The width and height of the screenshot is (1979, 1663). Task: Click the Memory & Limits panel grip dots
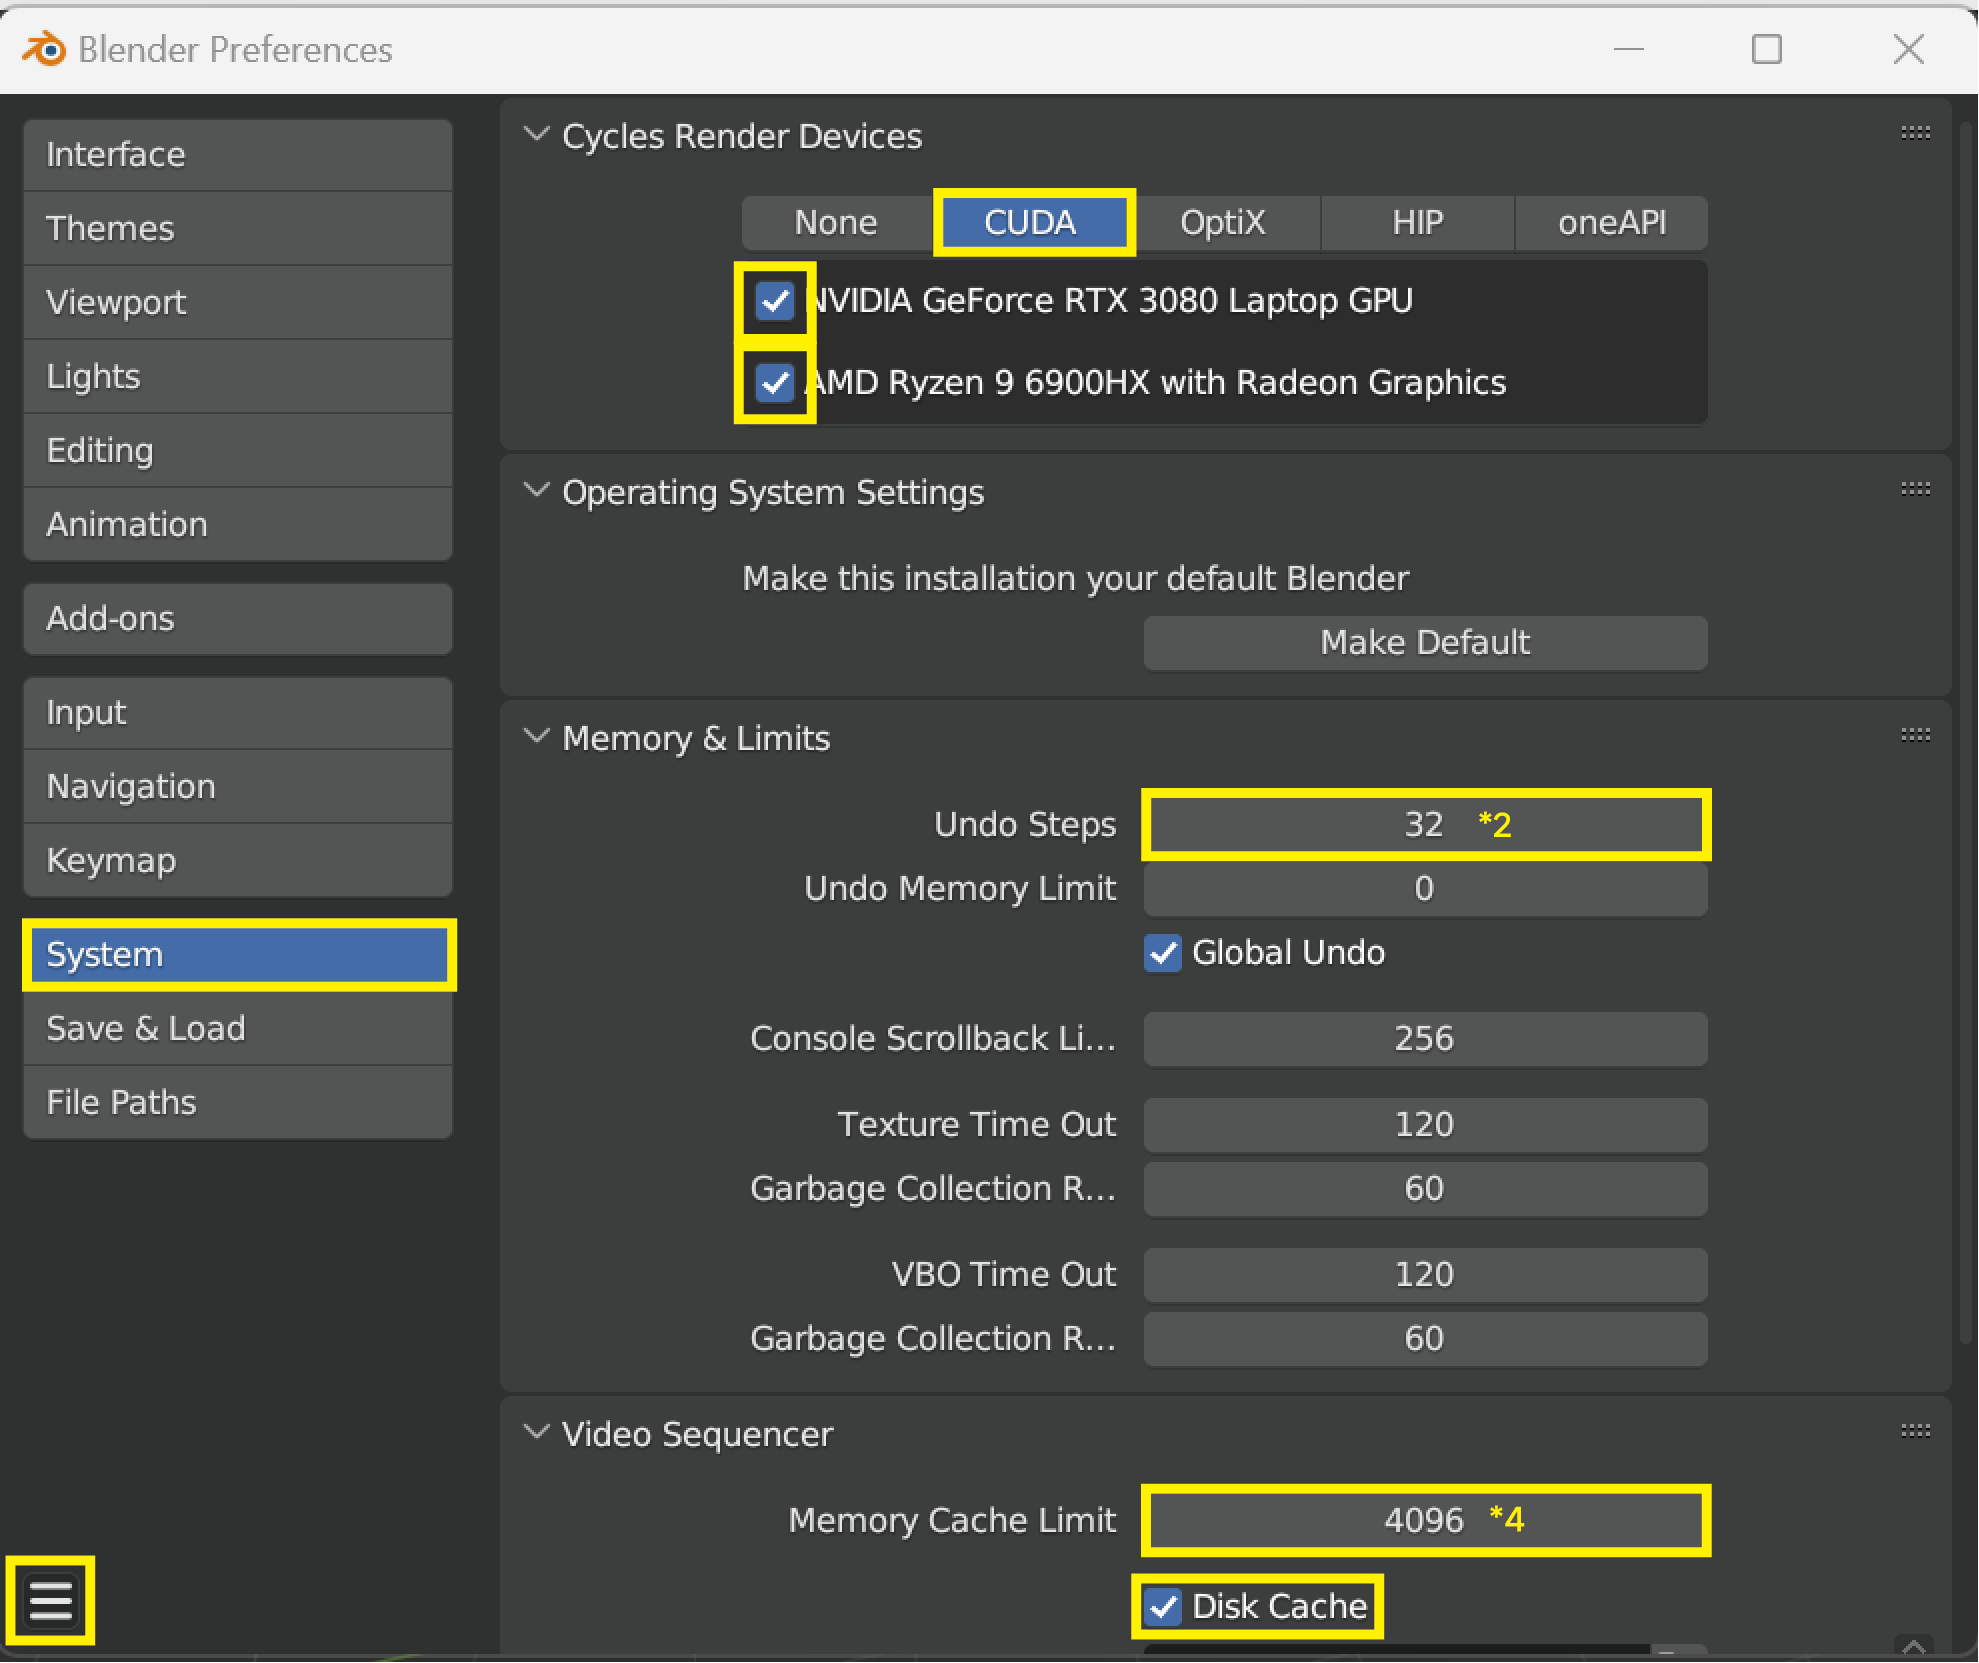[1915, 735]
